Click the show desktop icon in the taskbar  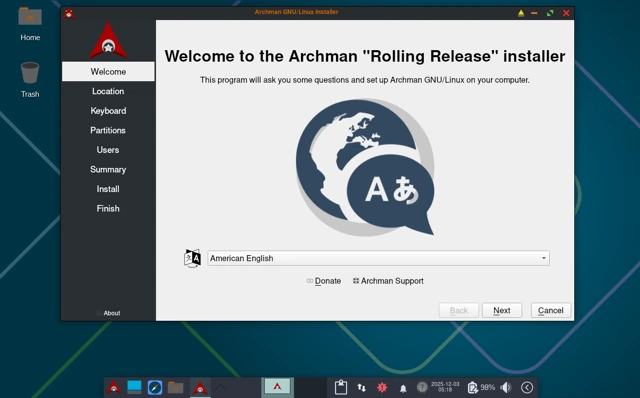pyautogui.click(x=134, y=387)
